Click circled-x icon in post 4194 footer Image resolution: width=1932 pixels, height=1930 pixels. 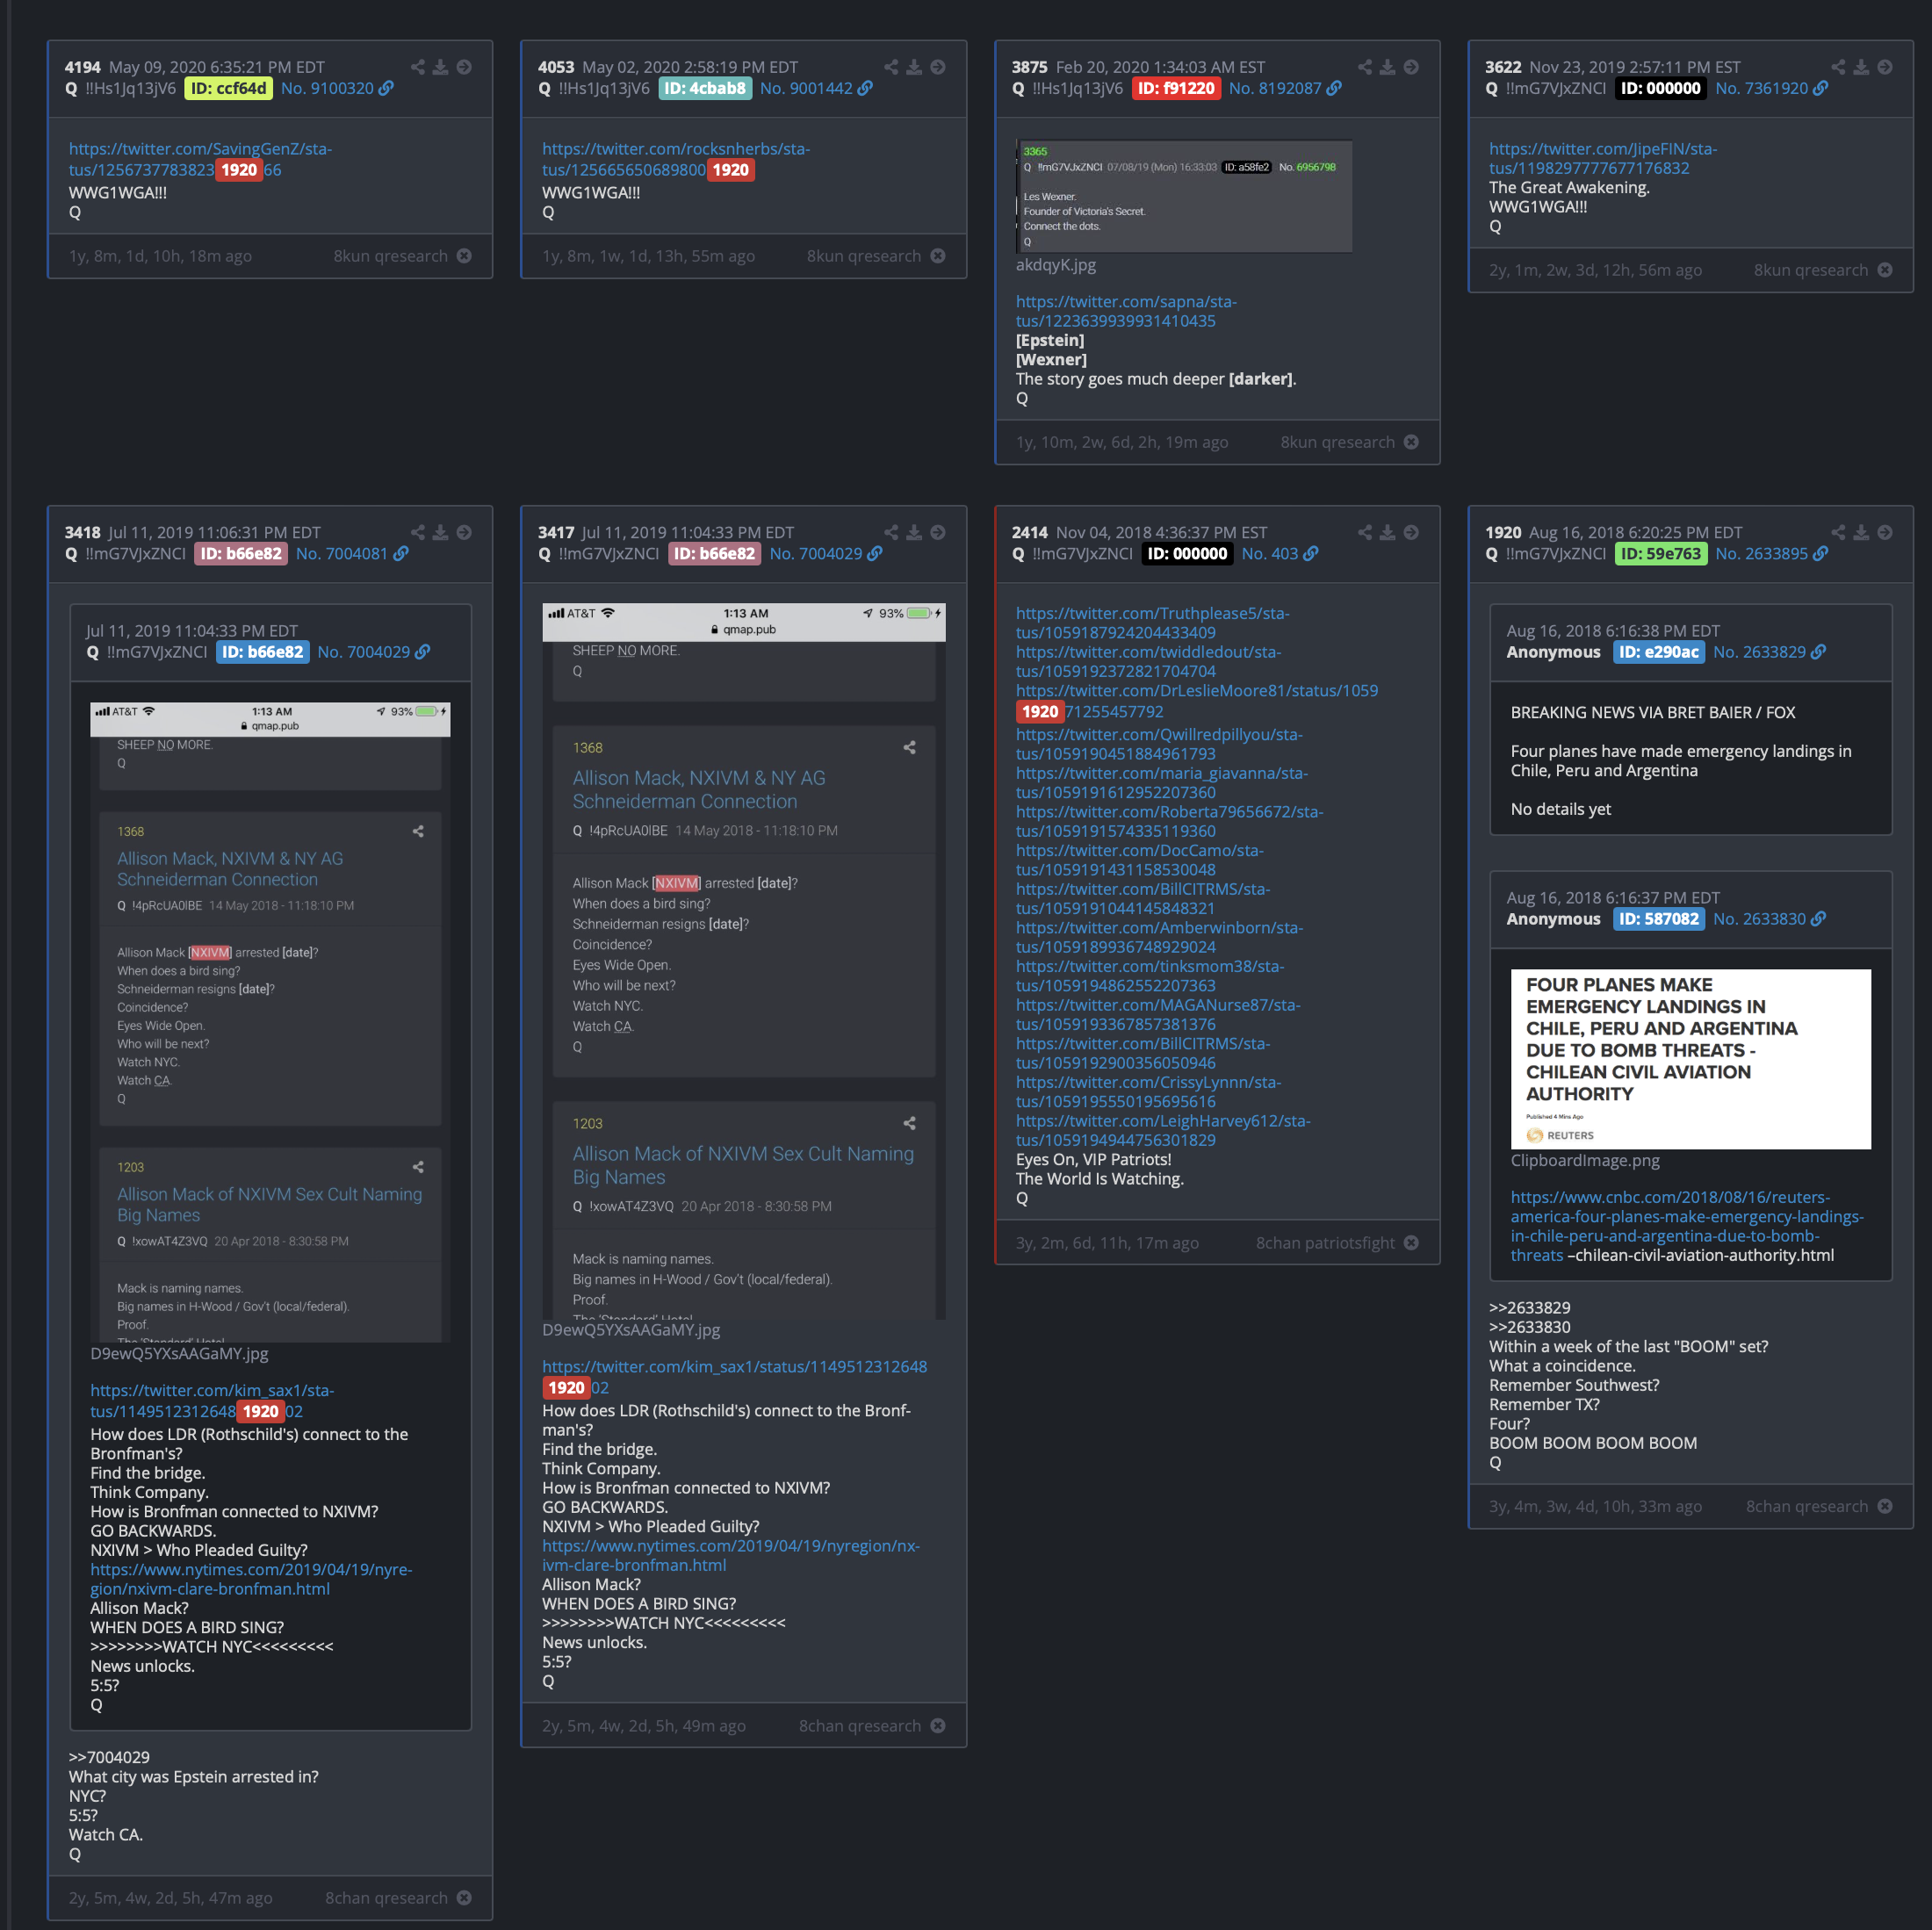point(464,256)
